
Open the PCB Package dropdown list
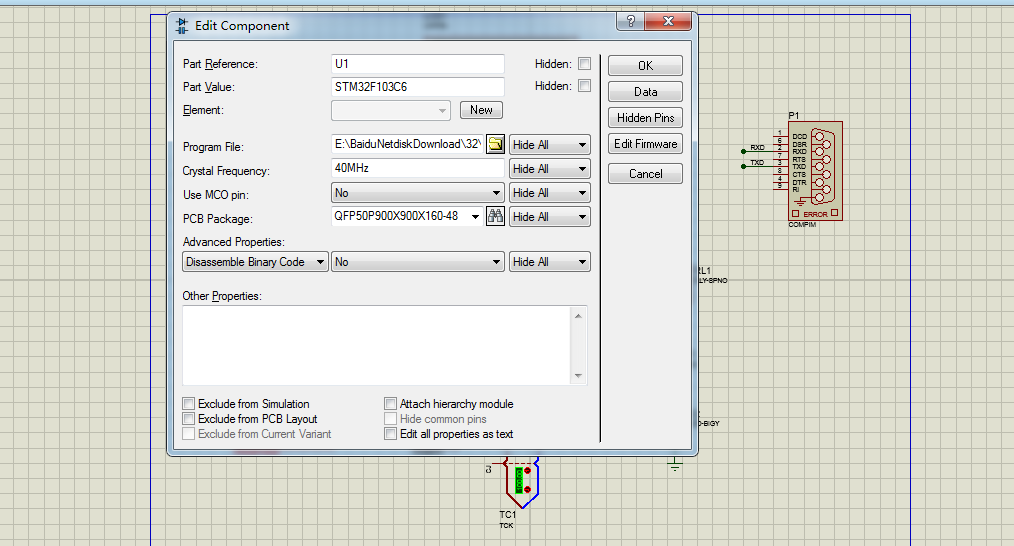[407, 216]
